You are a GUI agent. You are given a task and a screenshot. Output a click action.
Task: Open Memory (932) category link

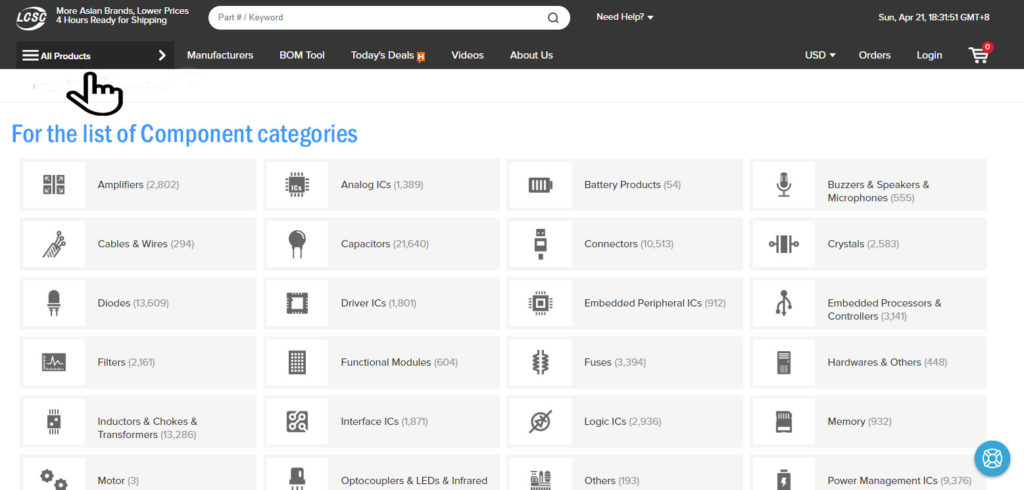click(x=859, y=421)
